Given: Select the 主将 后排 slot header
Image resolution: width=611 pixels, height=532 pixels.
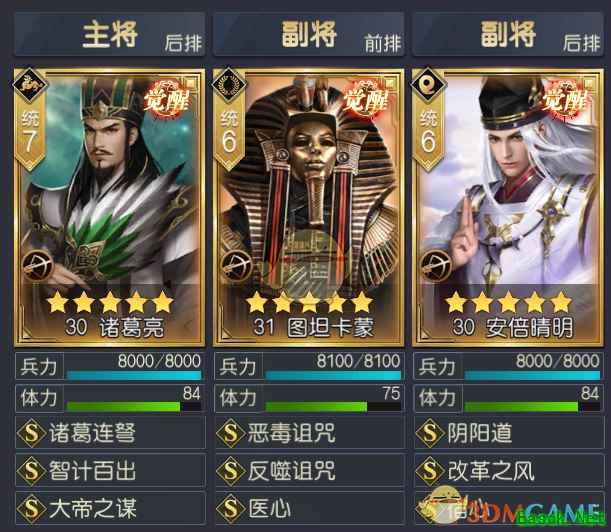Looking at the screenshot, I should click(x=110, y=34).
